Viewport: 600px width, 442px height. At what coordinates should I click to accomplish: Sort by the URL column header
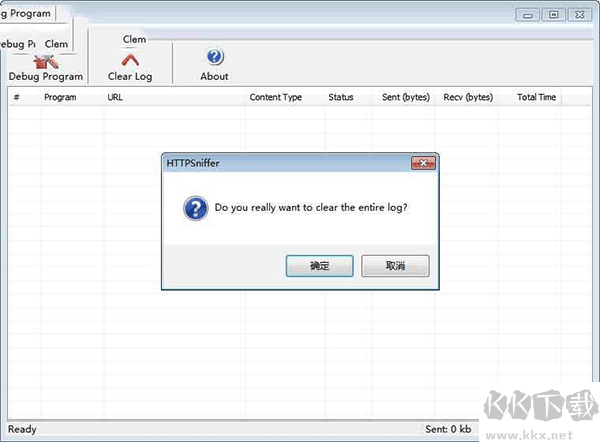point(115,97)
